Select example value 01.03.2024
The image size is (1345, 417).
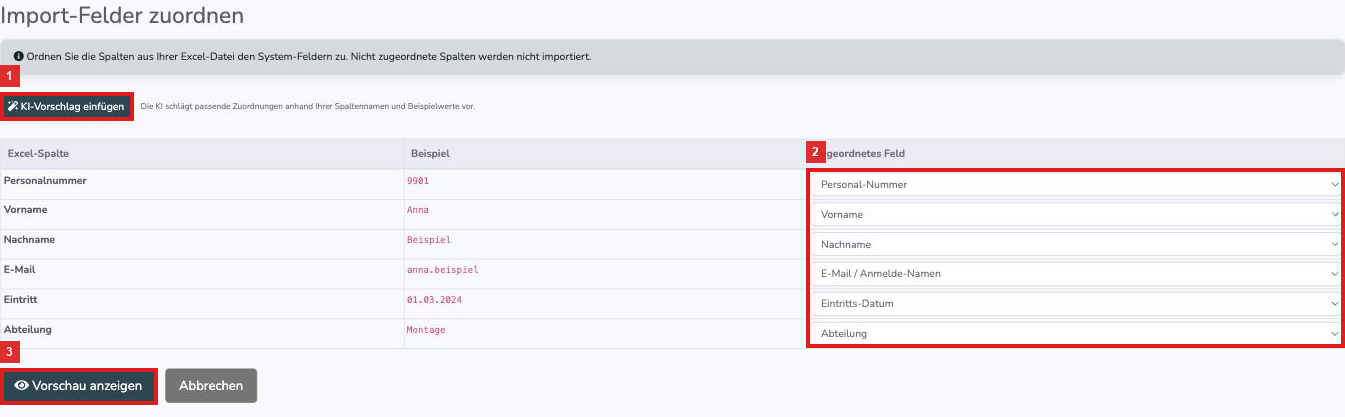pyautogui.click(x=435, y=300)
